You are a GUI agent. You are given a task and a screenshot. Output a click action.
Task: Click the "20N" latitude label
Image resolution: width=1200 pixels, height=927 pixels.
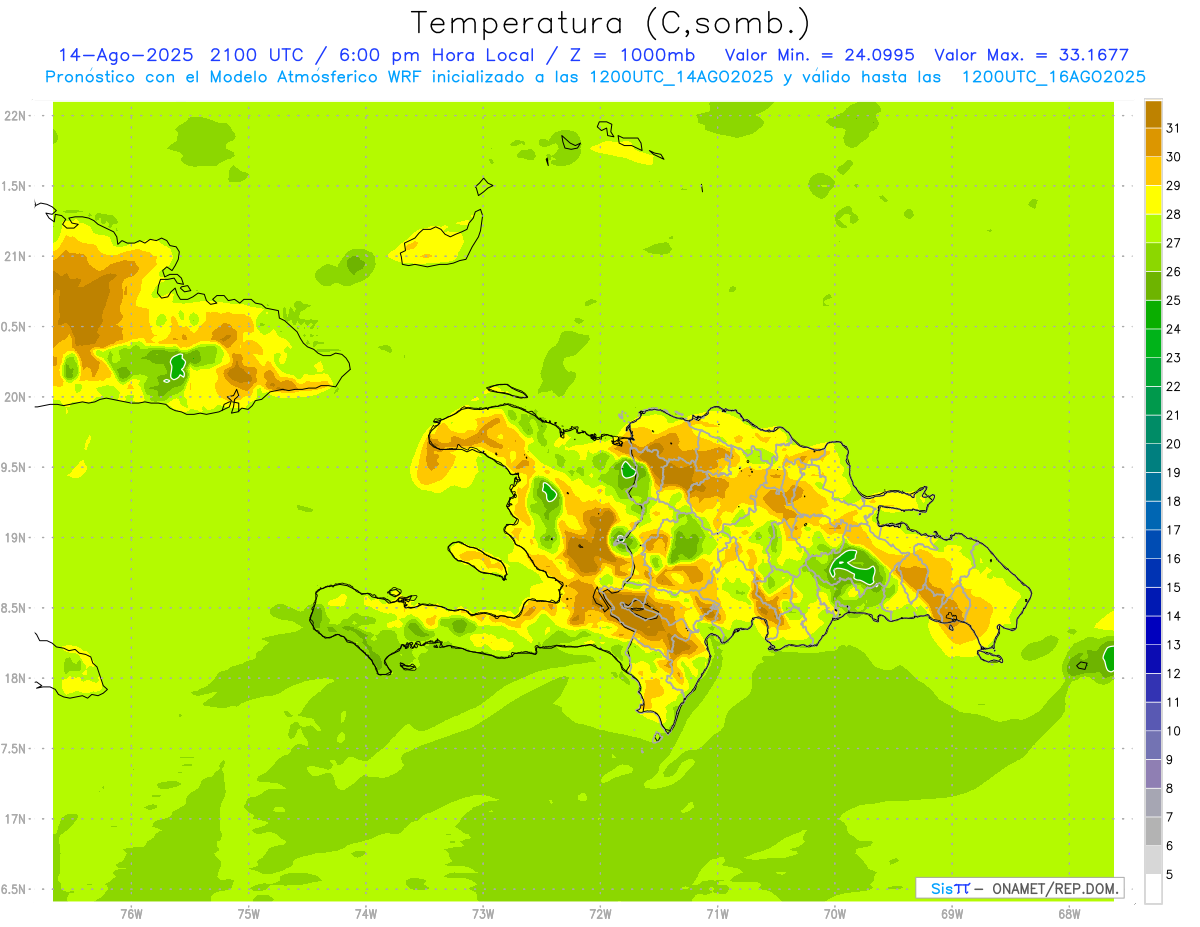tap(16, 397)
